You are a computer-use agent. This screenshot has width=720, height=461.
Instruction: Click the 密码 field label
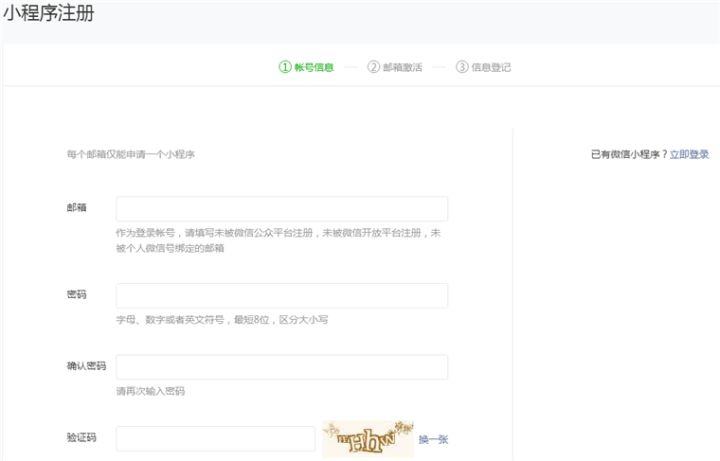click(x=76, y=295)
